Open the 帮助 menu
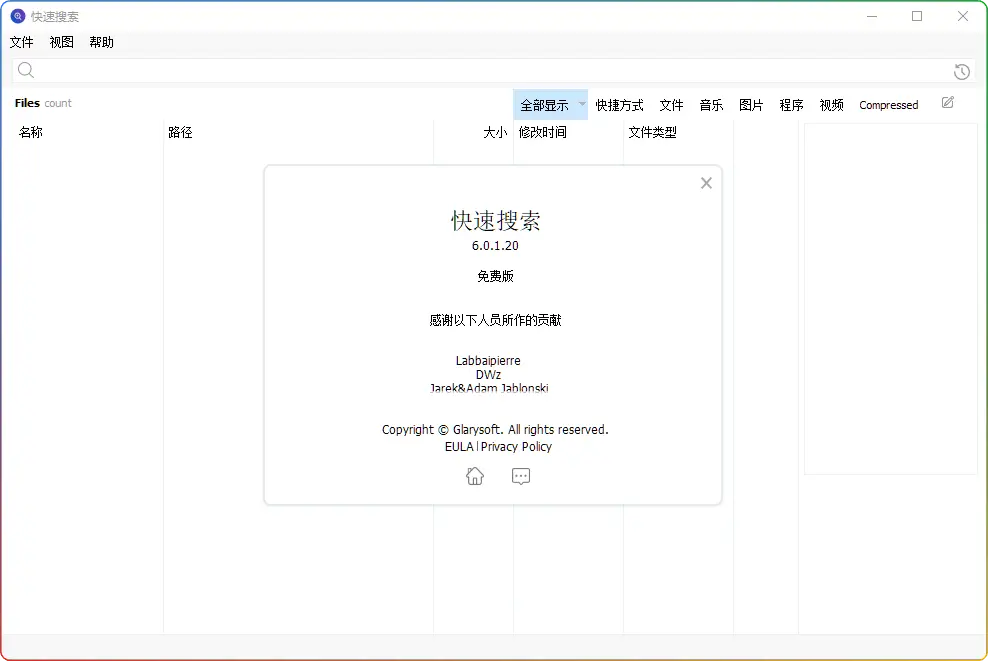Screen dimensions: 988x661 tap(101, 42)
